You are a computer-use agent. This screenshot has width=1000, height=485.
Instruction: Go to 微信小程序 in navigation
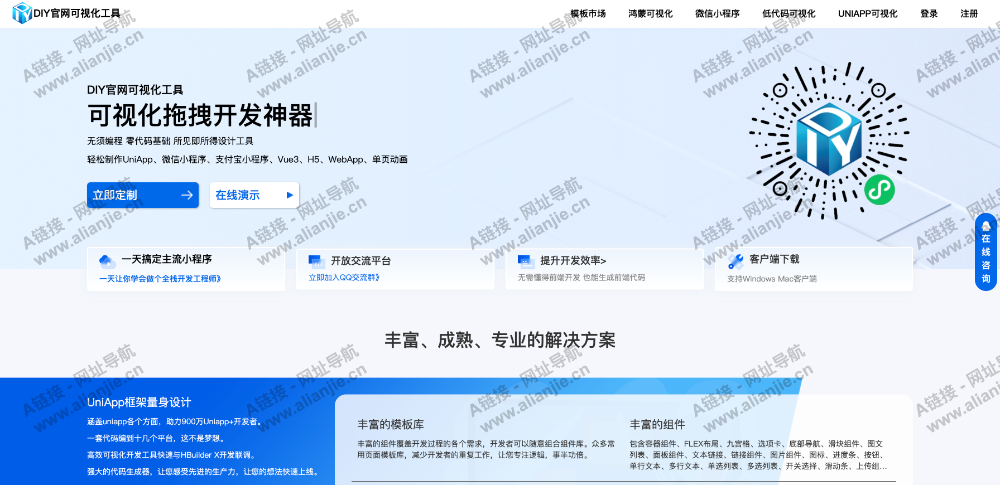[717, 14]
